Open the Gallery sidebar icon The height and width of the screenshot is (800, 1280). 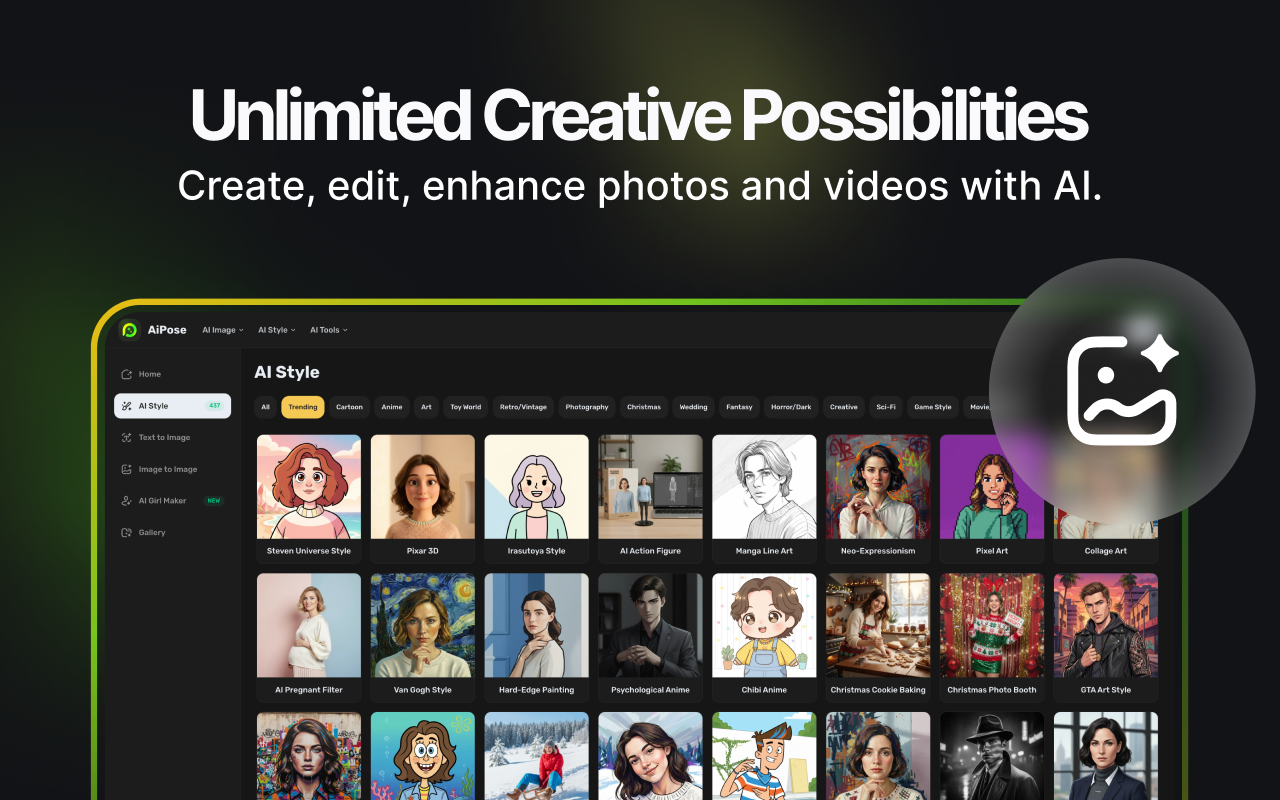pyautogui.click(x=126, y=532)
